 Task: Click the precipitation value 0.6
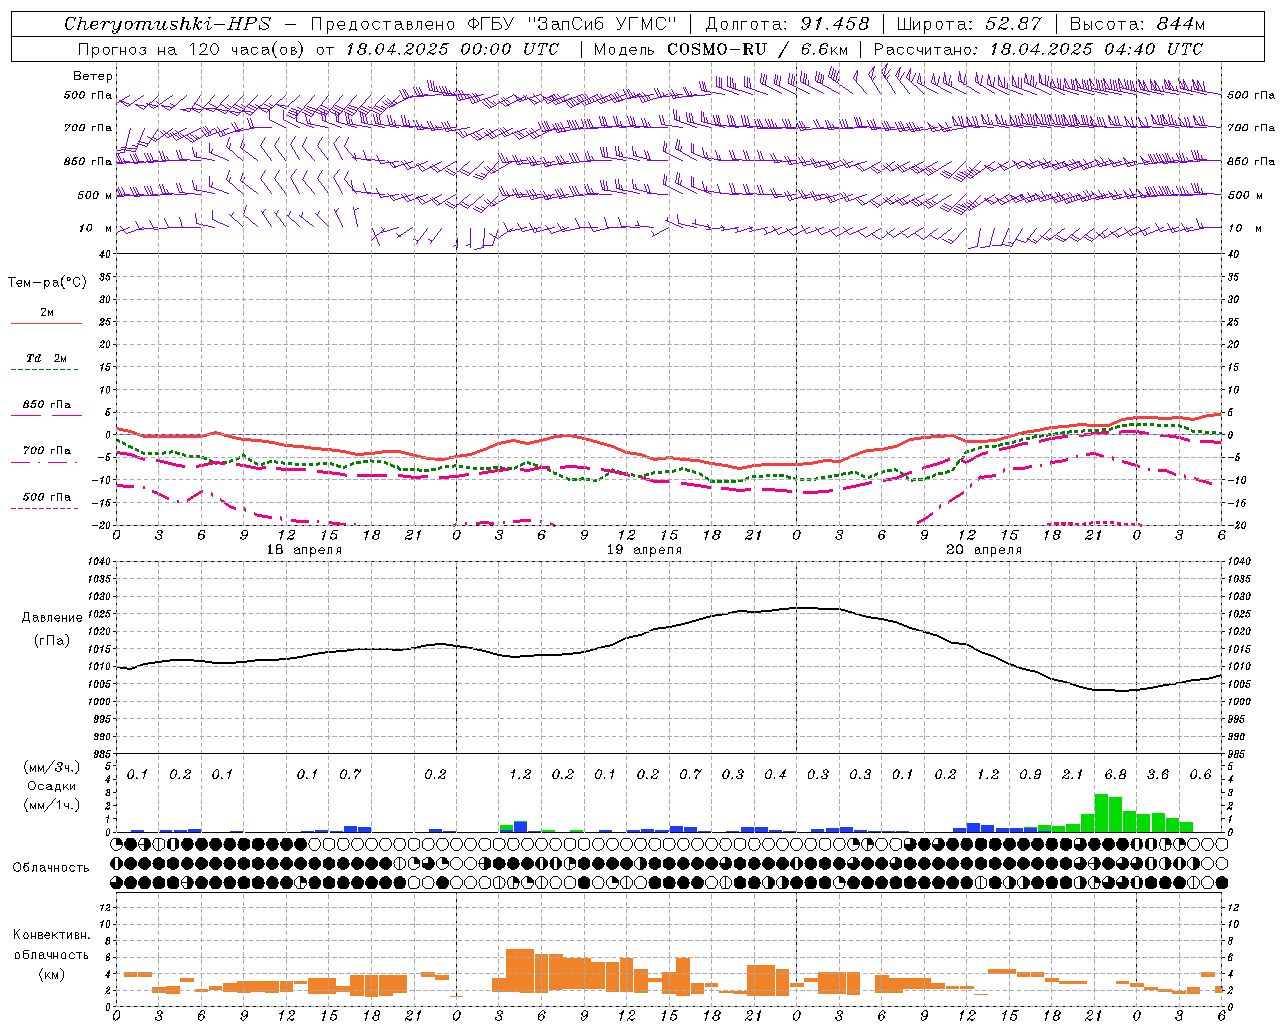[x=1200, y=774]
